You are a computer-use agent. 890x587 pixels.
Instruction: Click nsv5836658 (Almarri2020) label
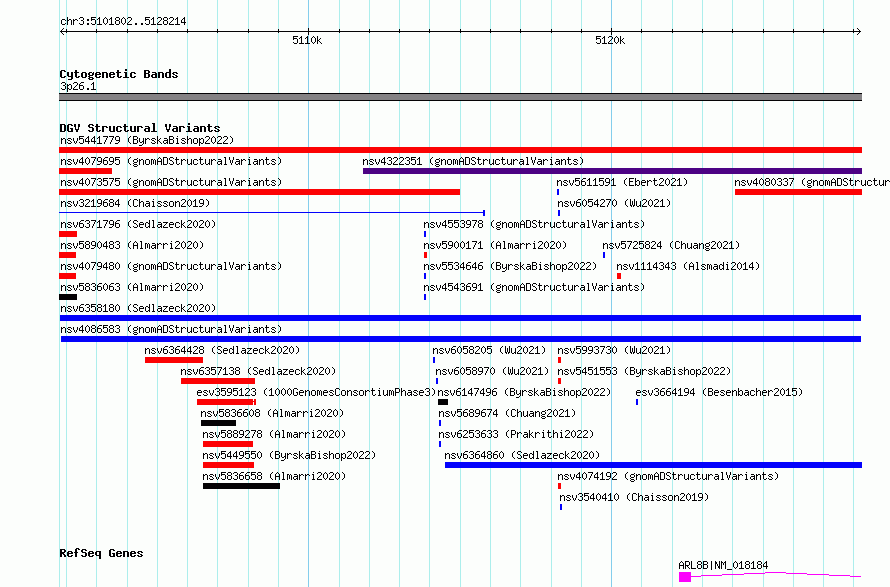tap(274, 476)
